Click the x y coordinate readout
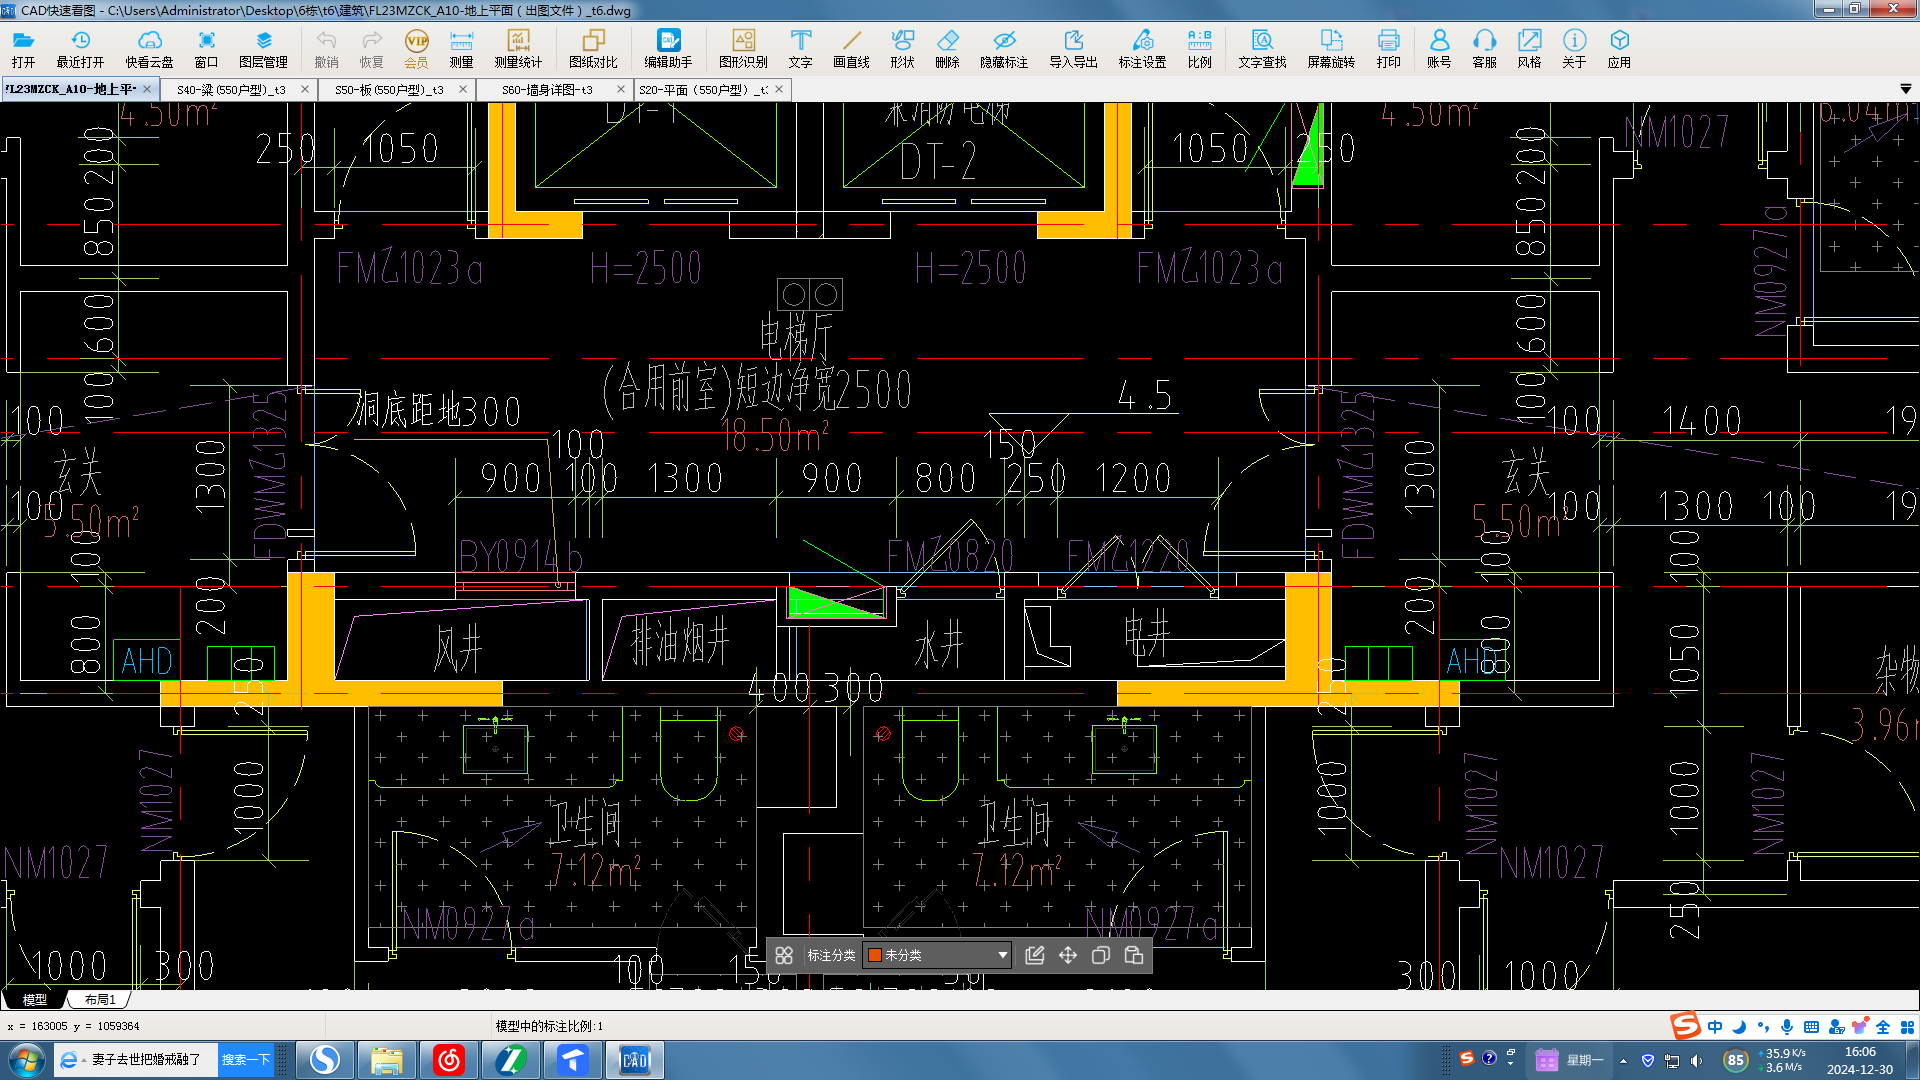 tap(73, 1026)
